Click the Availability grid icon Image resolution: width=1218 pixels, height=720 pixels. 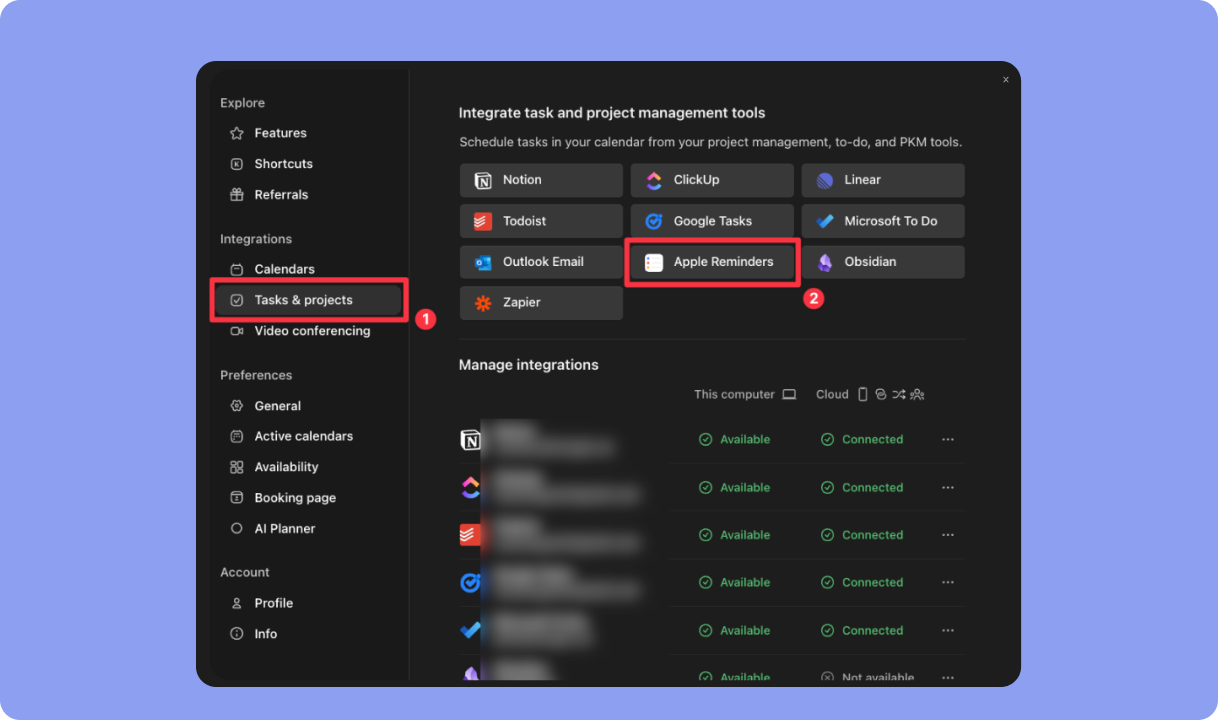pos(237,467)
